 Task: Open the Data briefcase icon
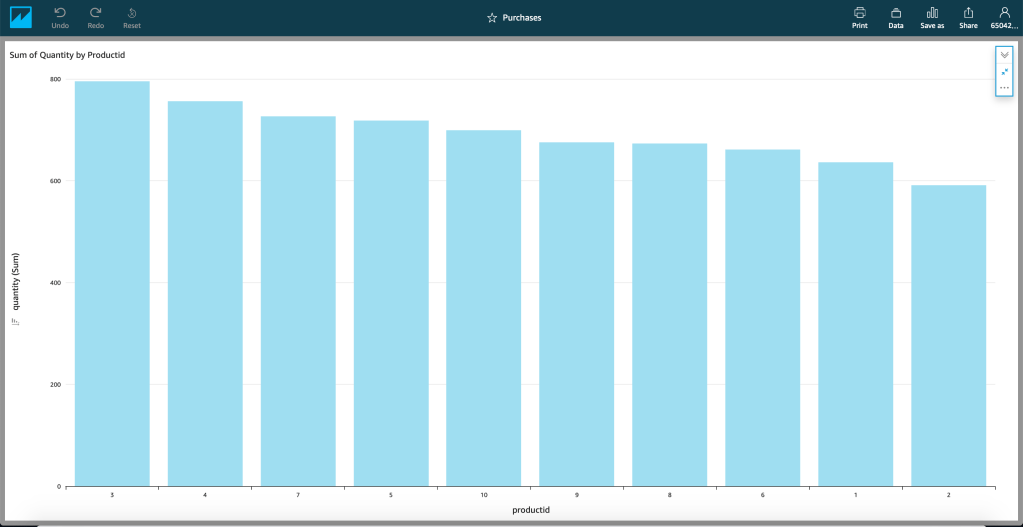tap(896, 13)
